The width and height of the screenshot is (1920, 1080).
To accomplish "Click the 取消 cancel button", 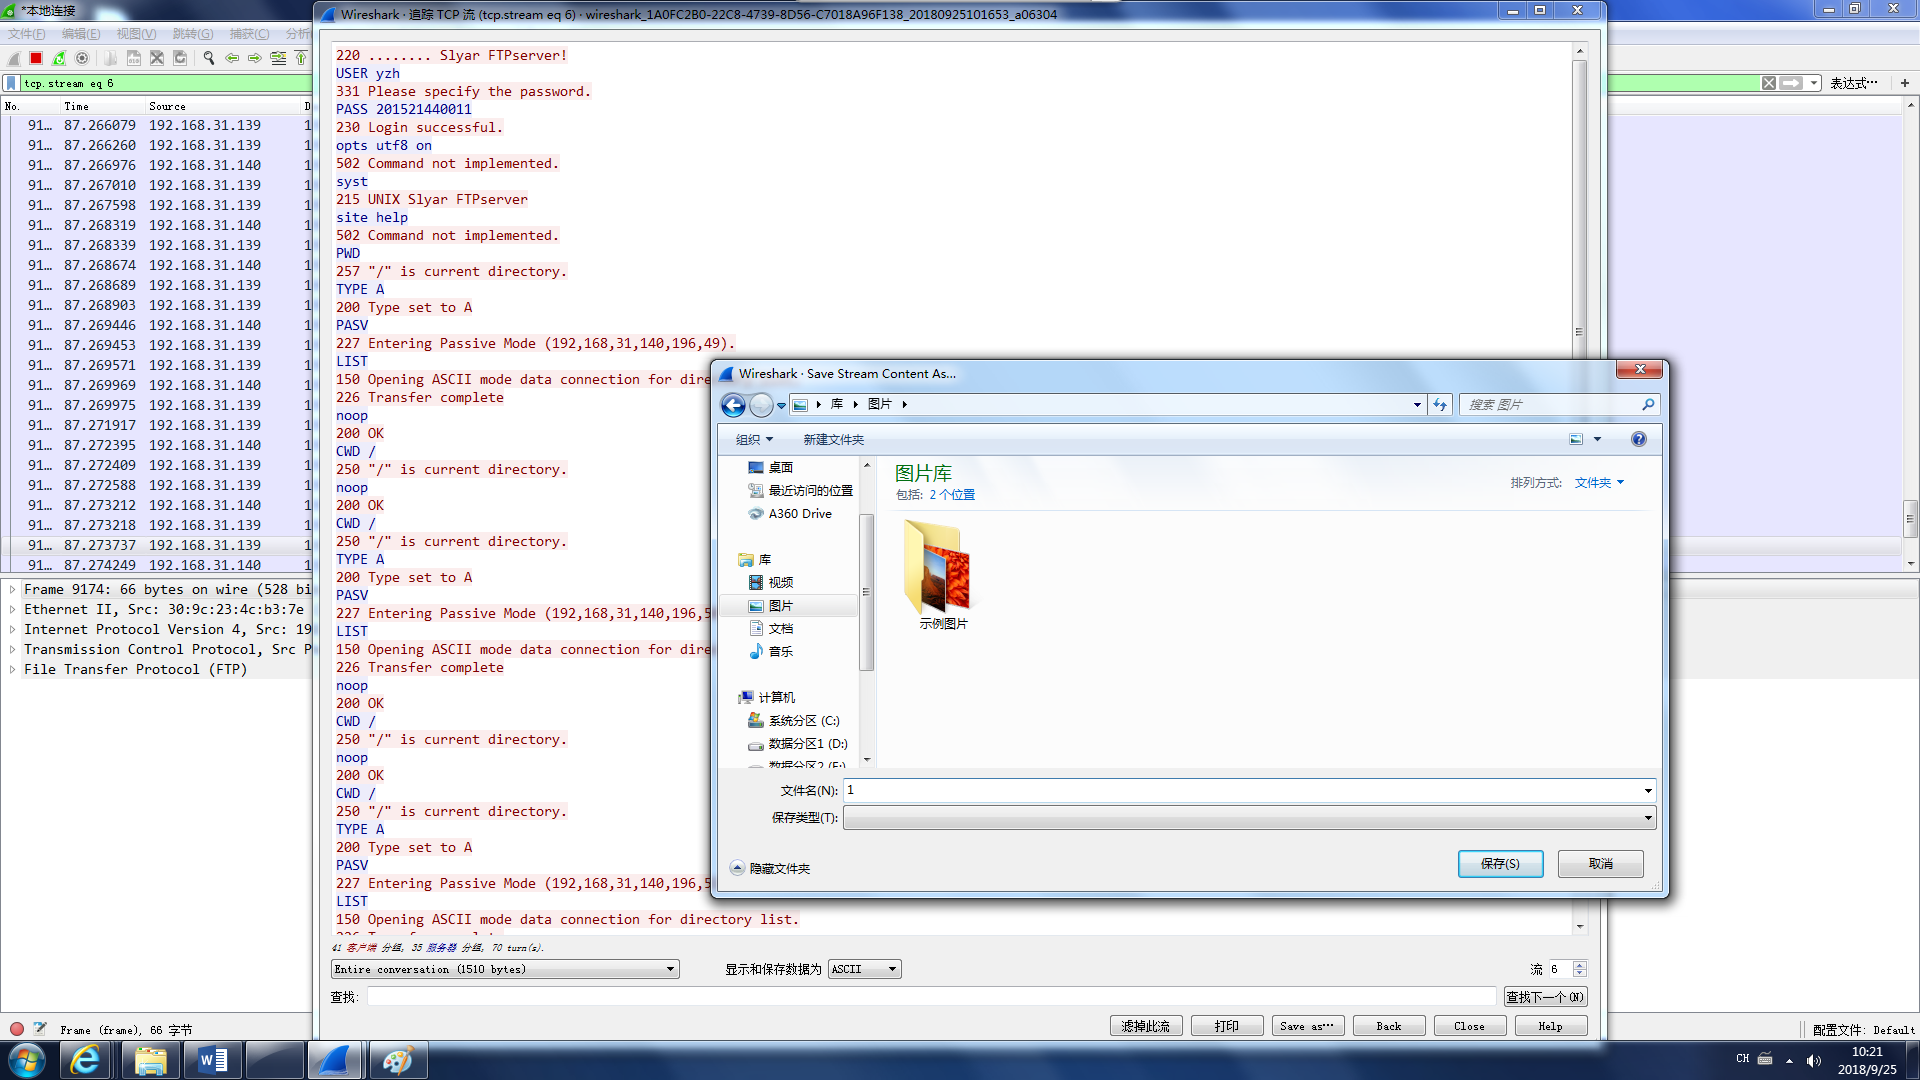I will [x=1600, y=864].
